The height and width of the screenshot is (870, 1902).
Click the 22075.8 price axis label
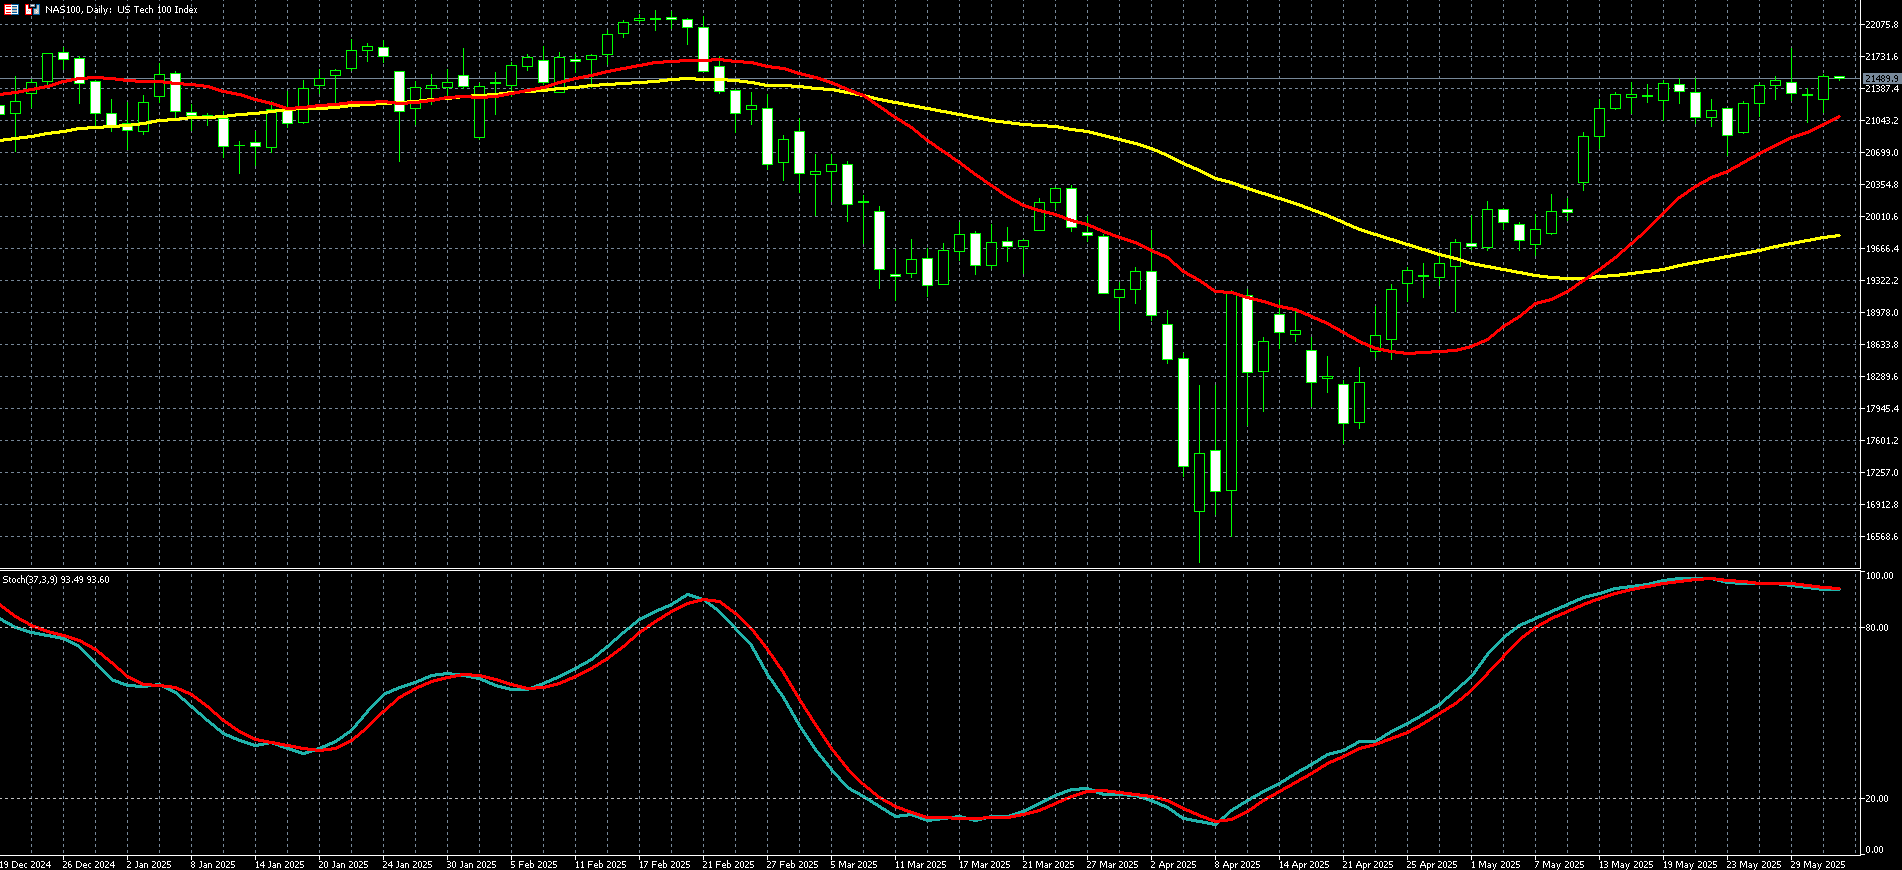[x=1881, y=25]
